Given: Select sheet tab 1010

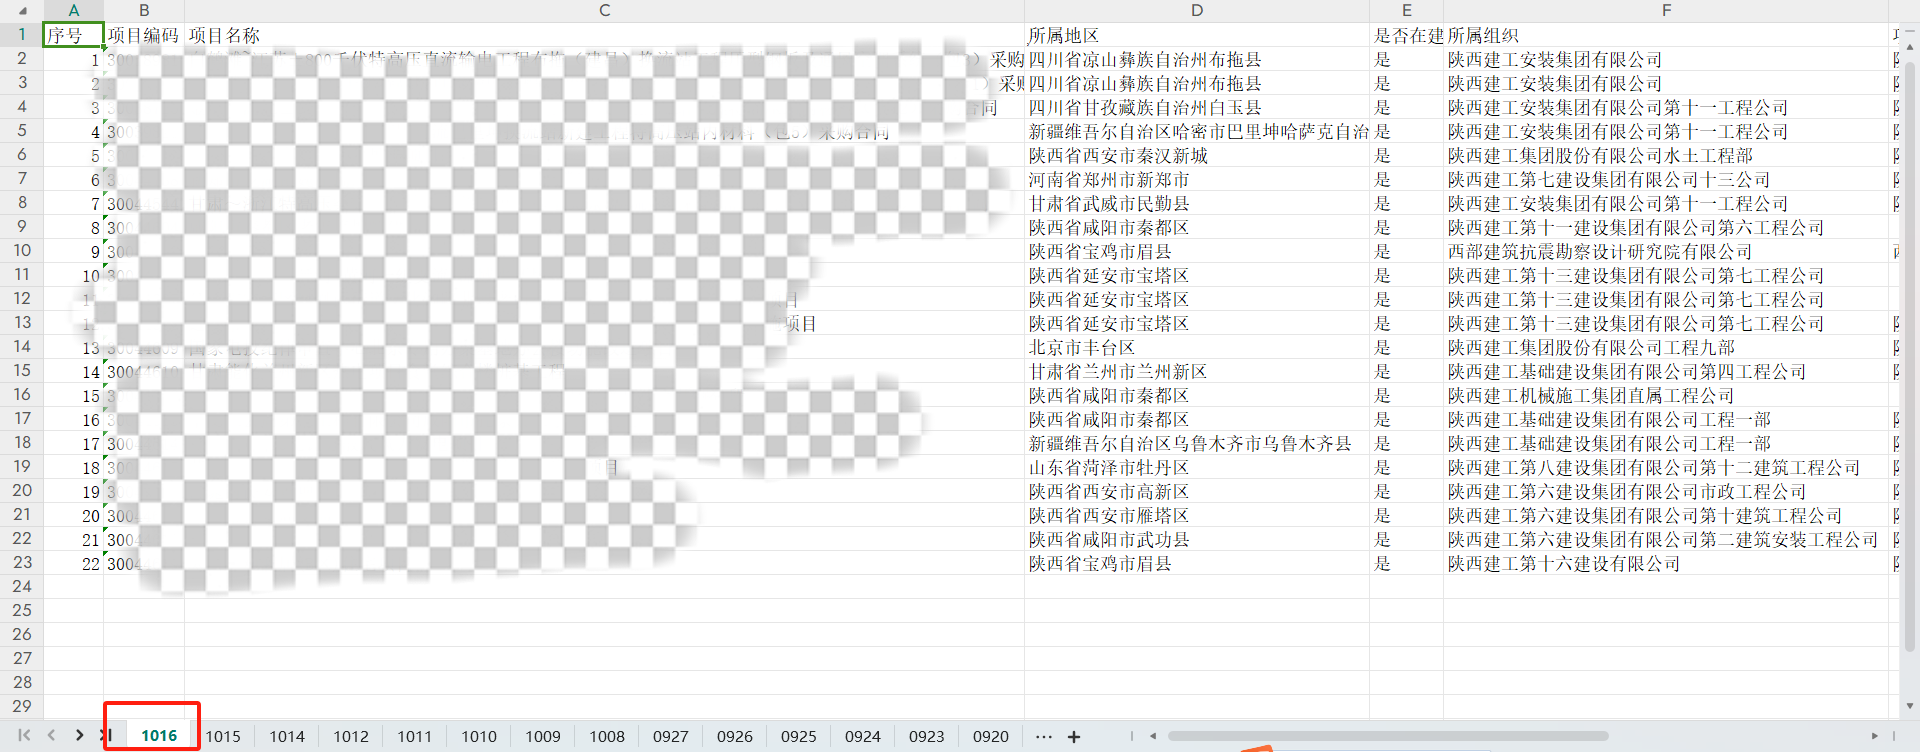Looking at the screenshot, I should pyautogui.click(x=478, y=737).
